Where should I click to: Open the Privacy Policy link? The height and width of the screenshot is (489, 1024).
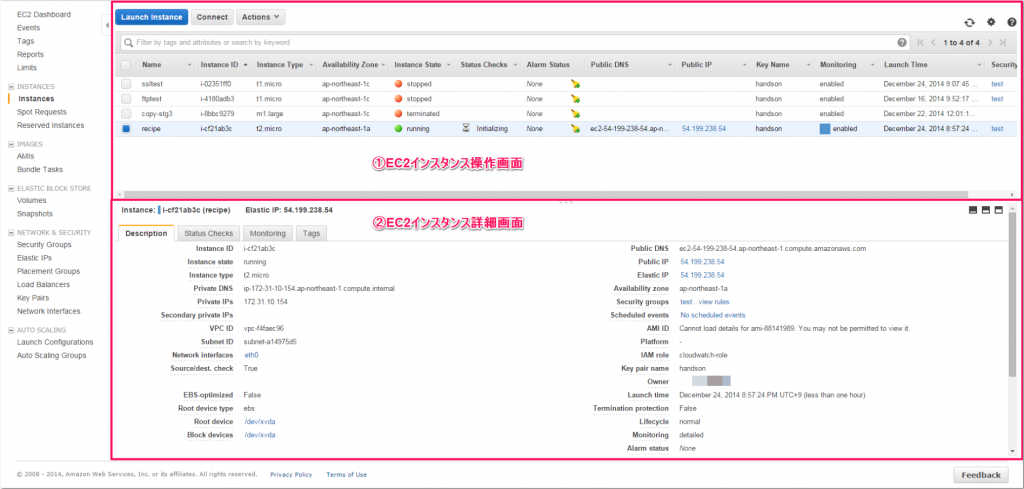291,475
